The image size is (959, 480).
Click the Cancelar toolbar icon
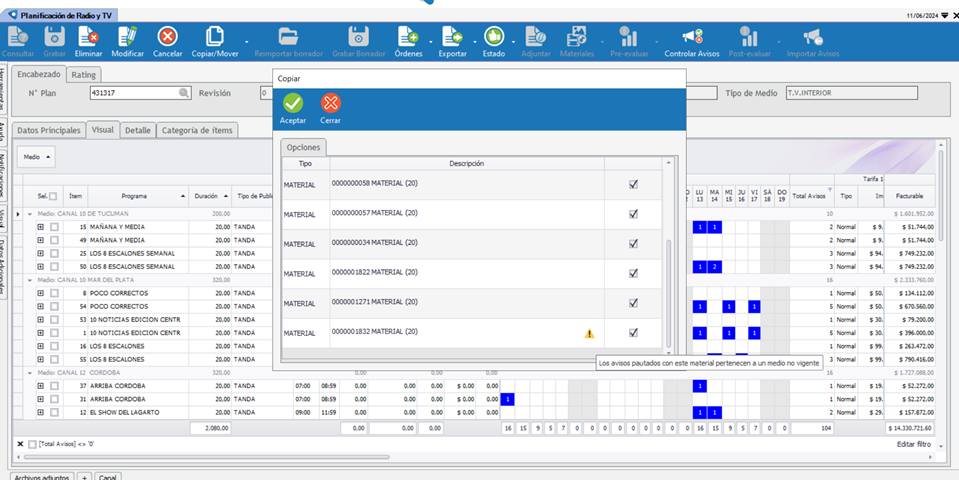(x=168, y=37)
